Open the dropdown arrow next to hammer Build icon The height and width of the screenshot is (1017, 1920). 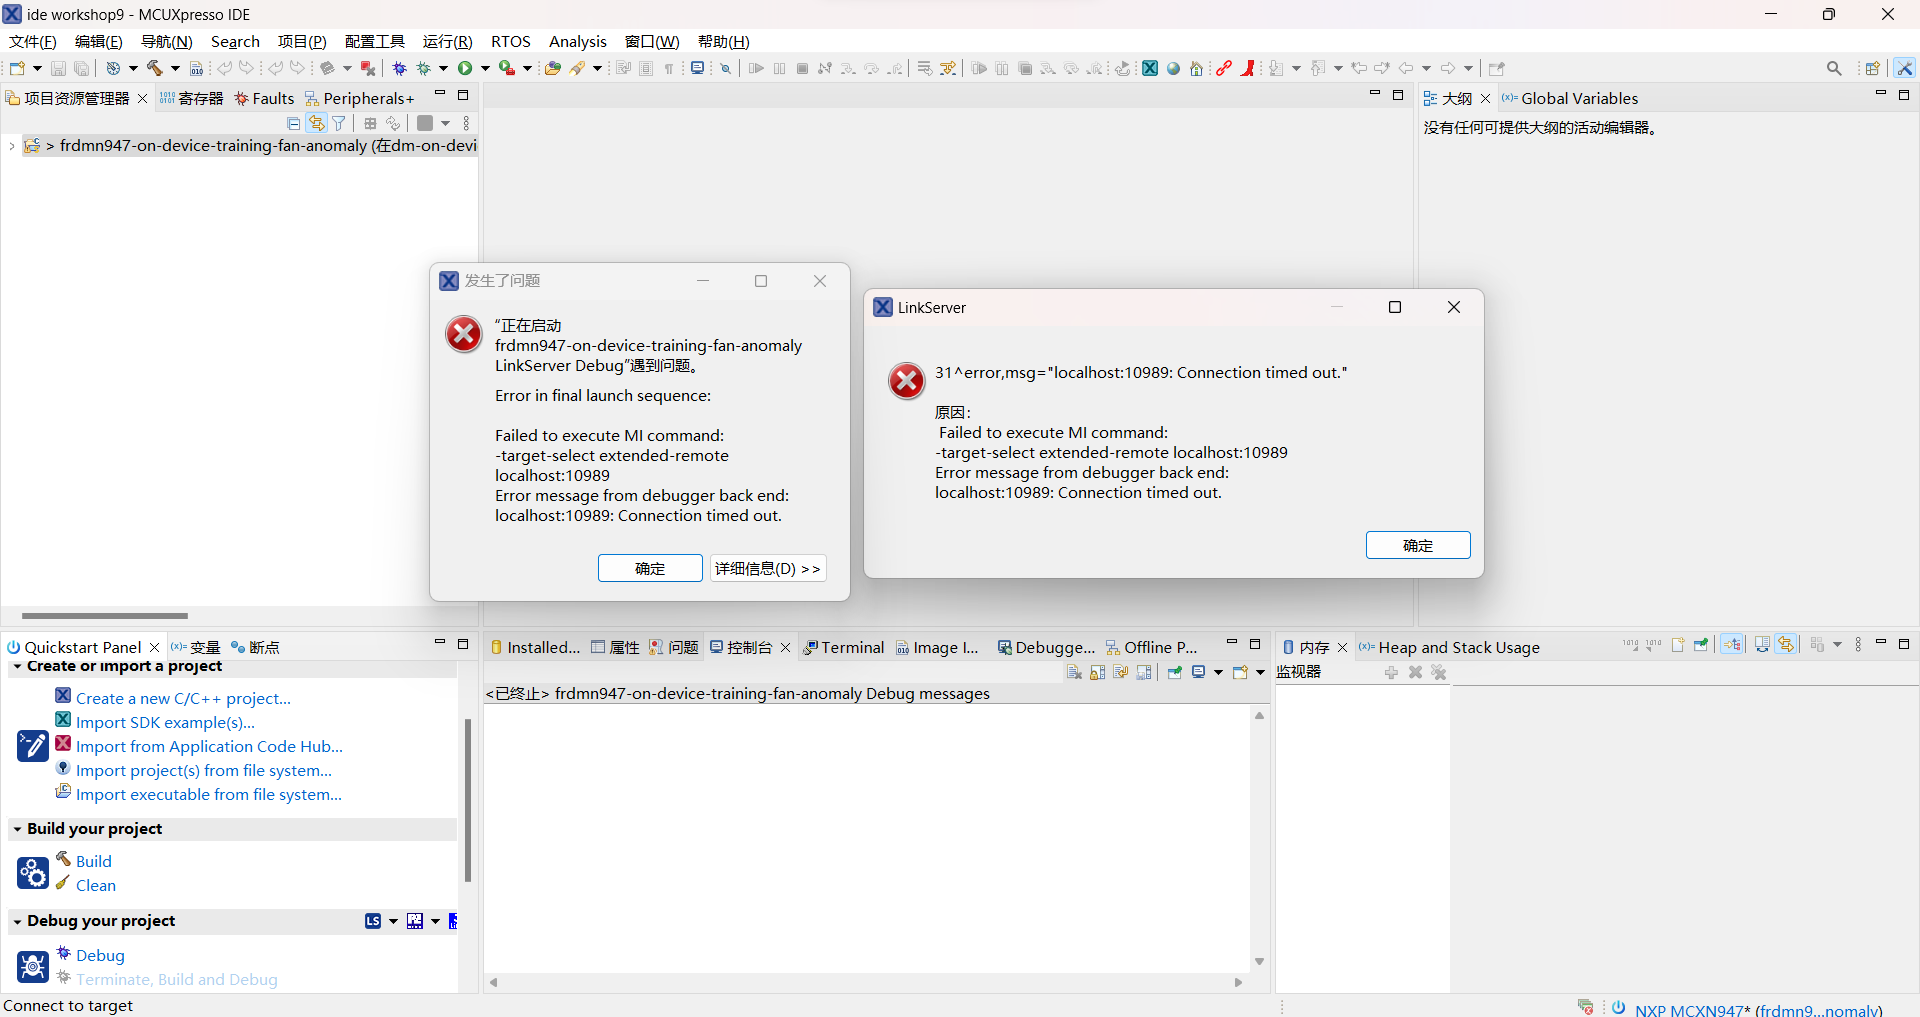(x=175, y=68)
